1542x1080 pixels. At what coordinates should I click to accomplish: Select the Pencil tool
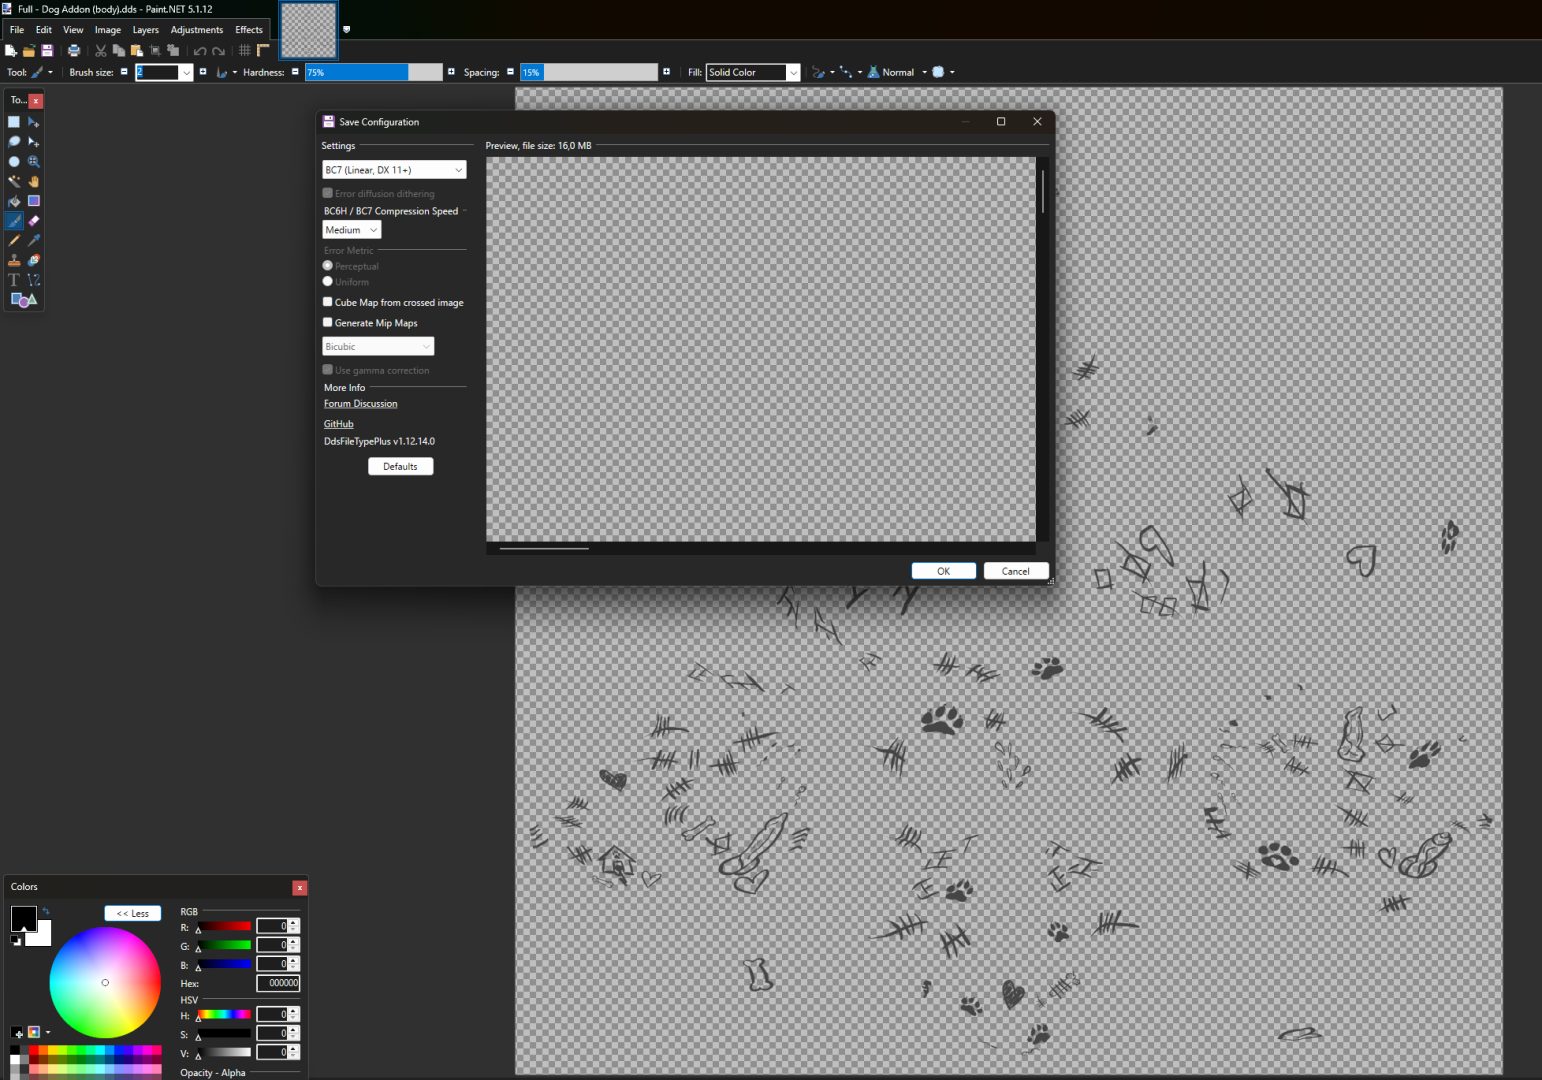(x=14, y=241)
